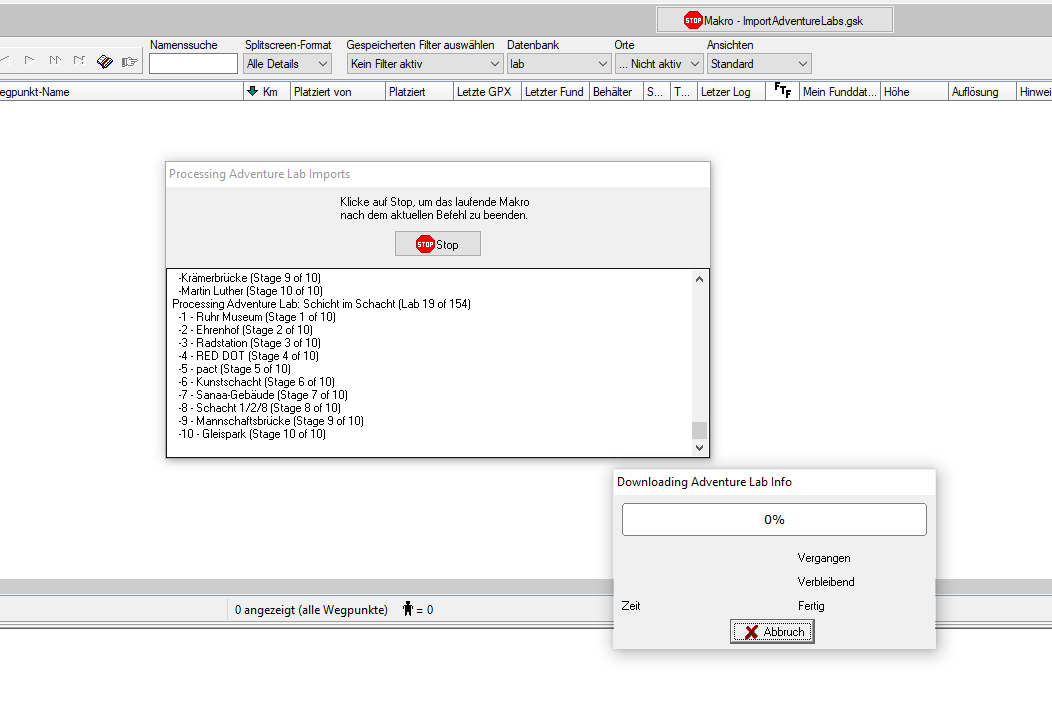Click log line '2 - Ehrenhof'
The width and height of the screenshot is (1052, 701).
[x=246, y=330]
